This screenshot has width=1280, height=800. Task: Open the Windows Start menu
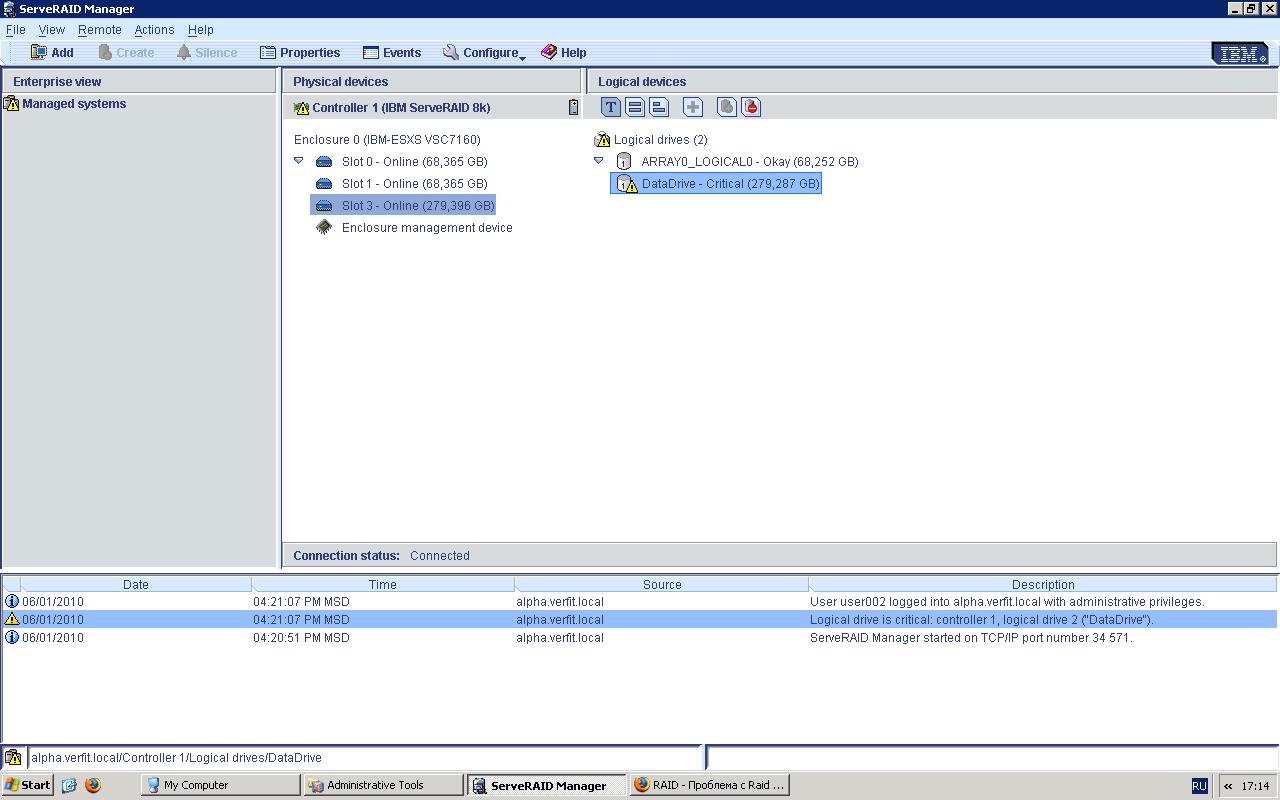tap(27, 785)
